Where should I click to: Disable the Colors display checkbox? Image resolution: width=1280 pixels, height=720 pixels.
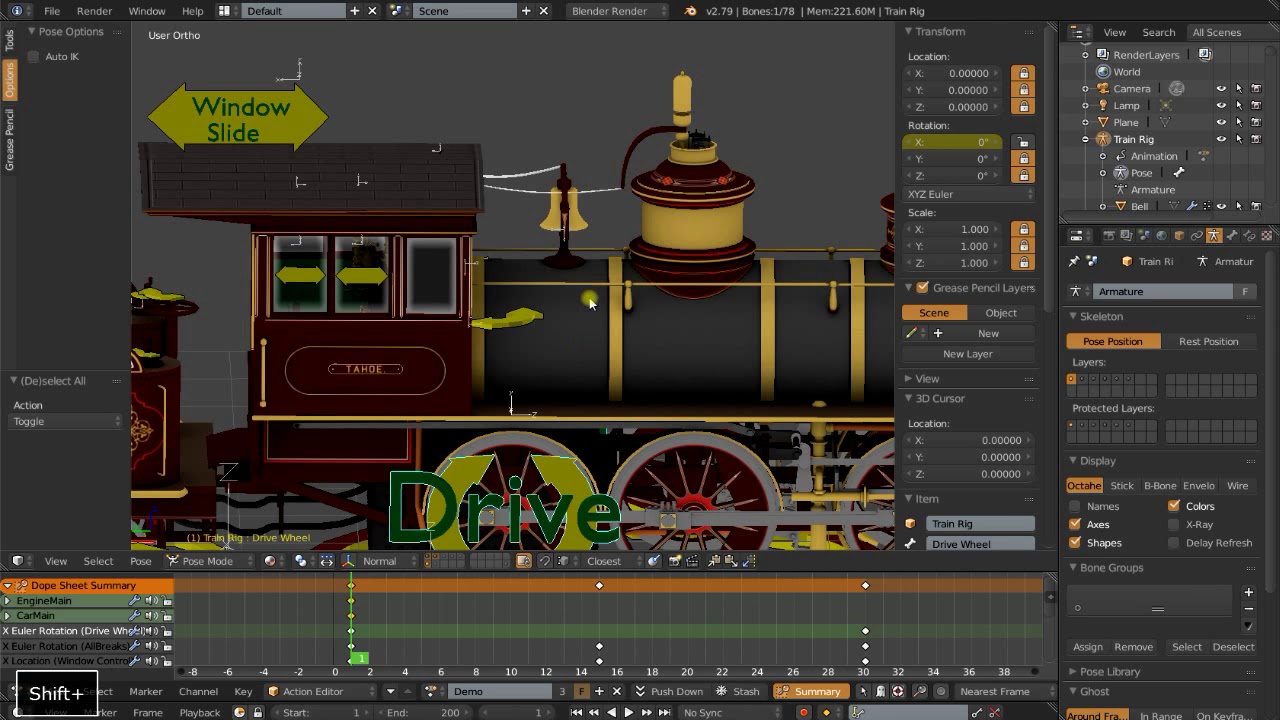click(1173, 506)
